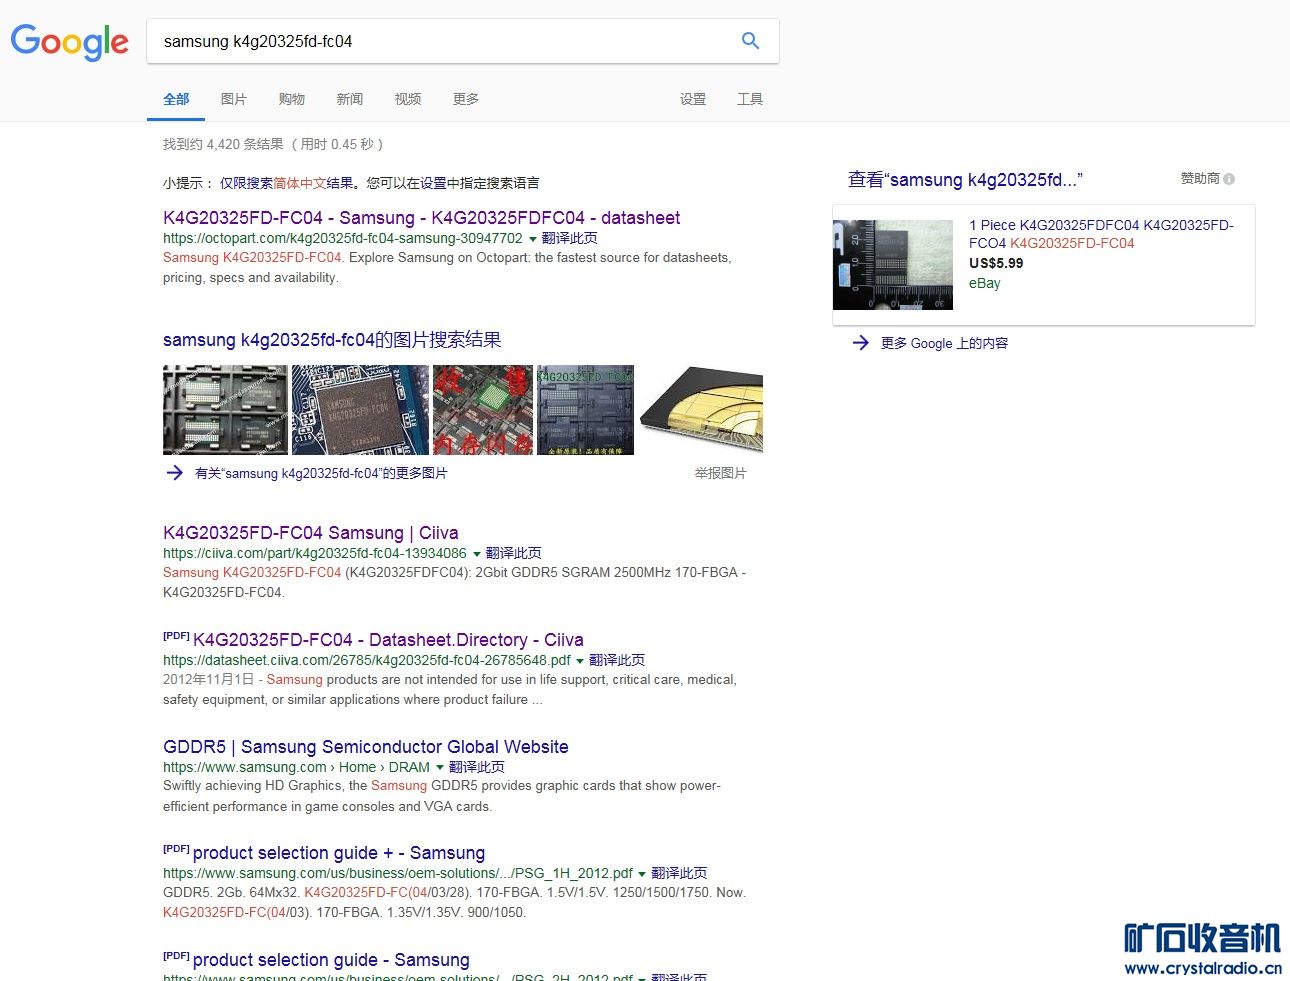Open third image thumbnail with red Chinese text
Screen dimensions: 1290x981
(x=483, y=410)
